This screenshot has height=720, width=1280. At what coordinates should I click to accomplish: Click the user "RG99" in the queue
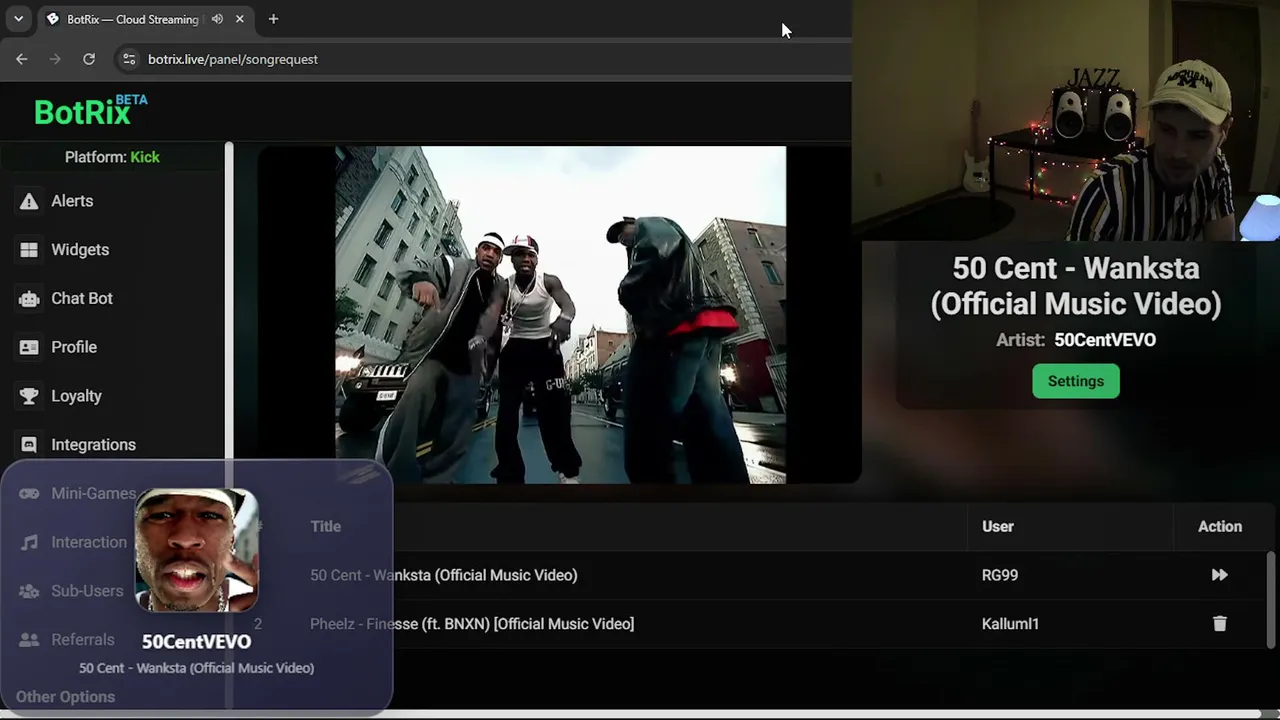[1000, 575]
